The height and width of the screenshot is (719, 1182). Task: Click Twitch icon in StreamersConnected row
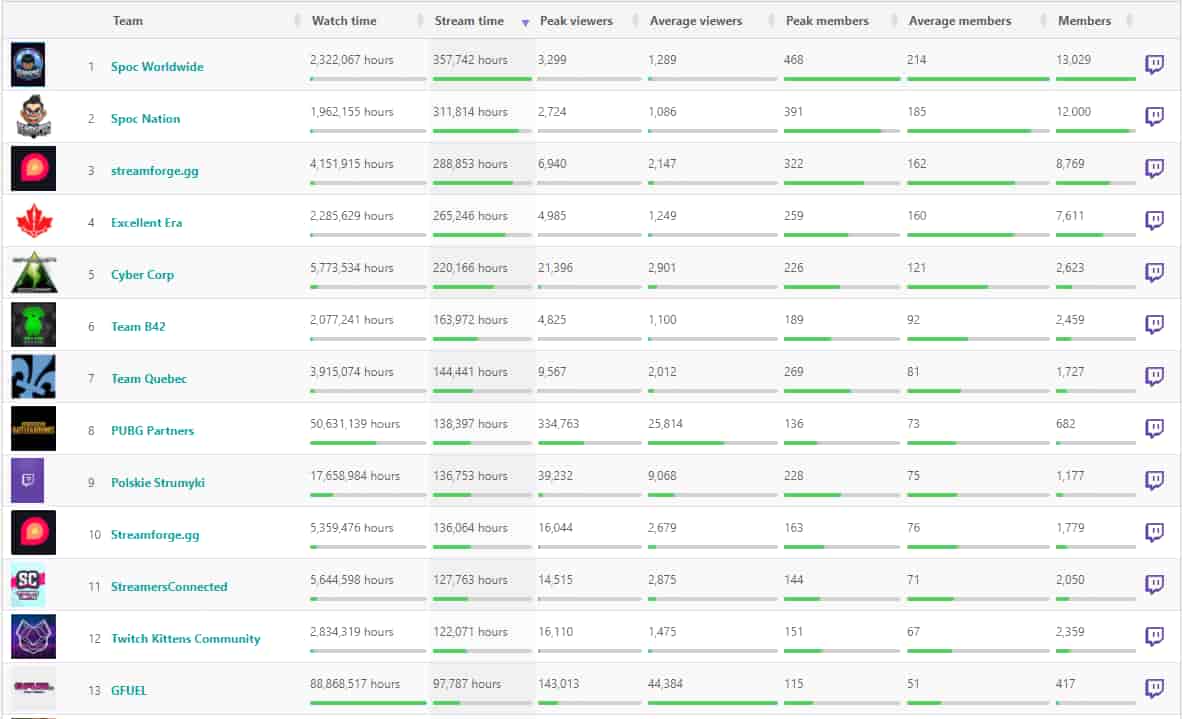[x=1154, y=585]
